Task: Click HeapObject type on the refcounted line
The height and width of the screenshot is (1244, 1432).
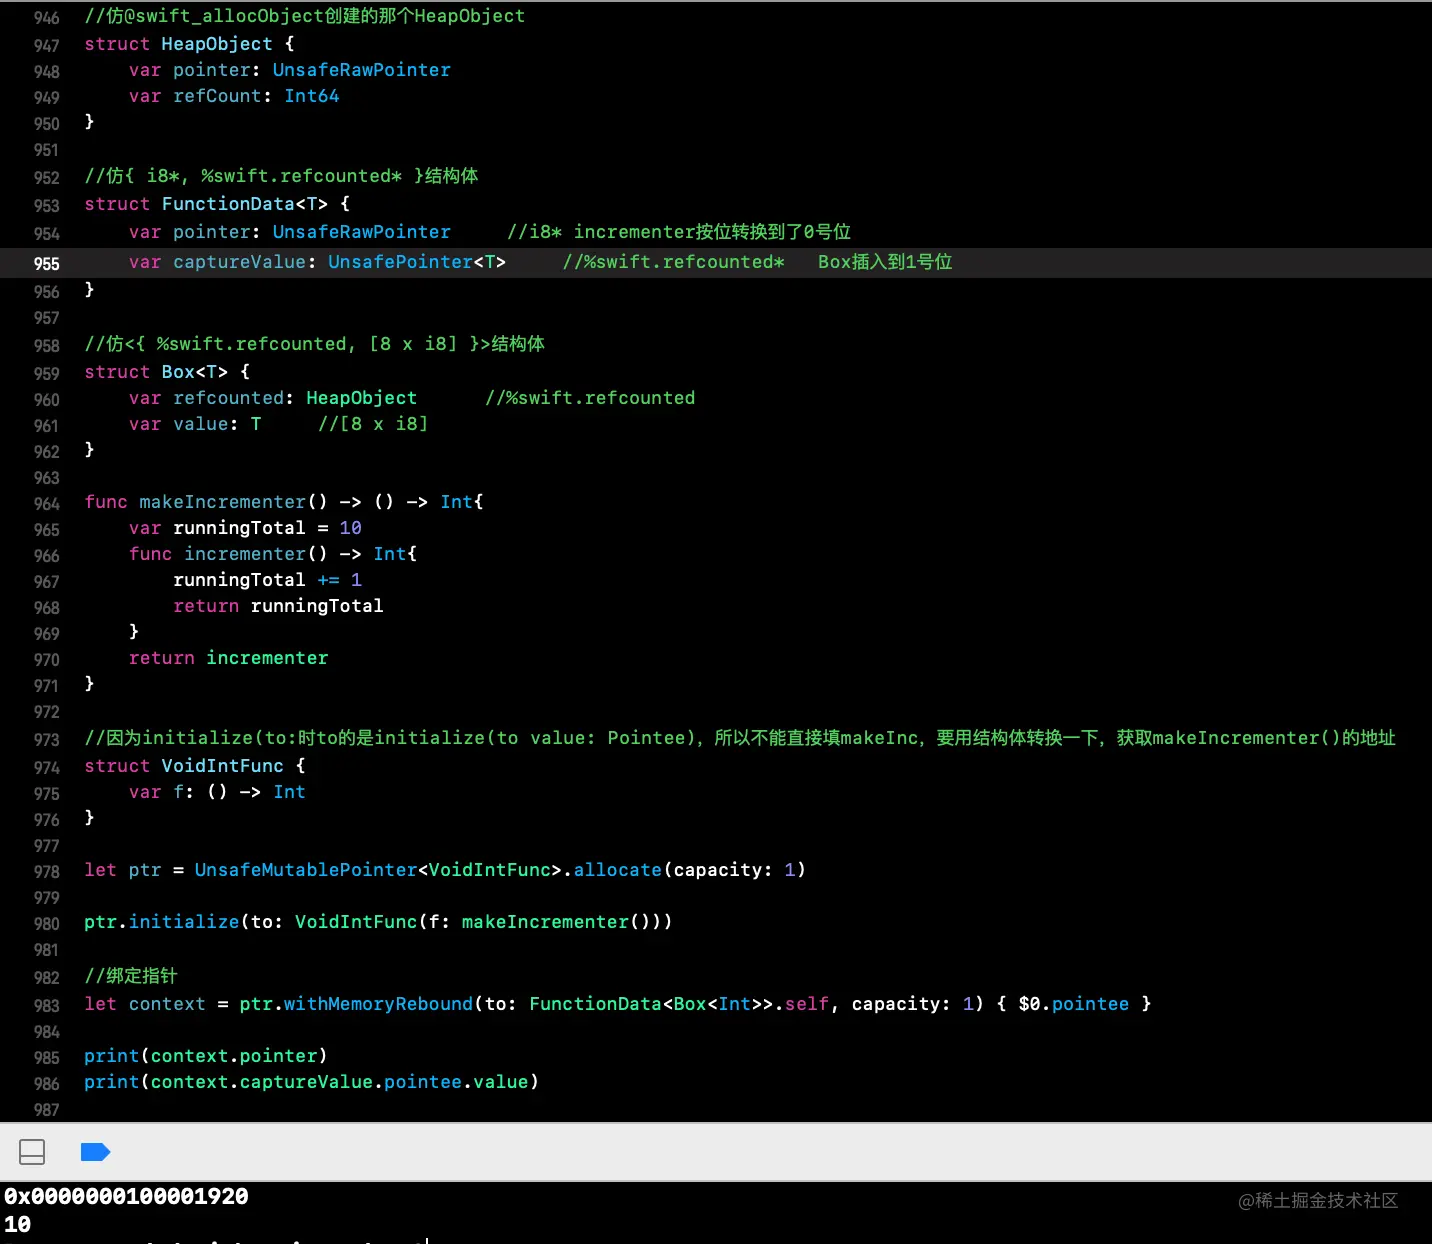Action: click(361, 398)
